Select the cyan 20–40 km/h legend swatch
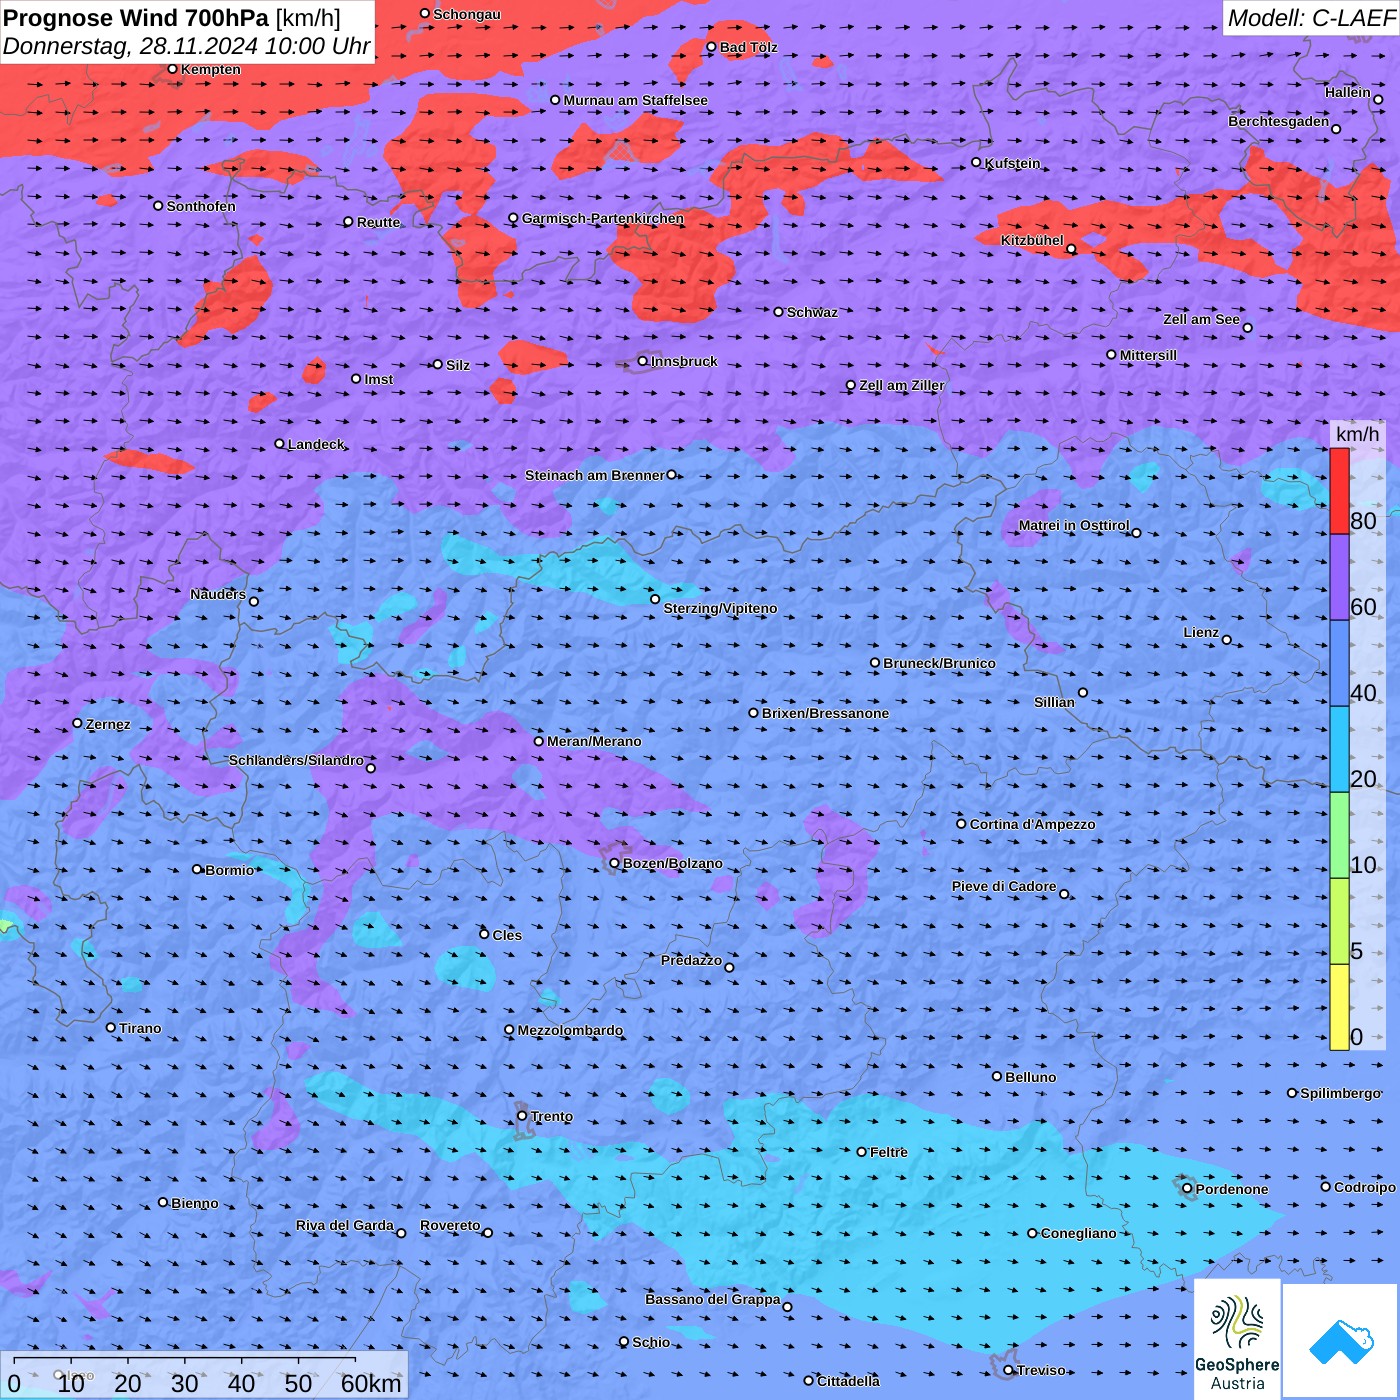The width and height of the screenshot is (1400, 1400). click(x=1339, y=750)
